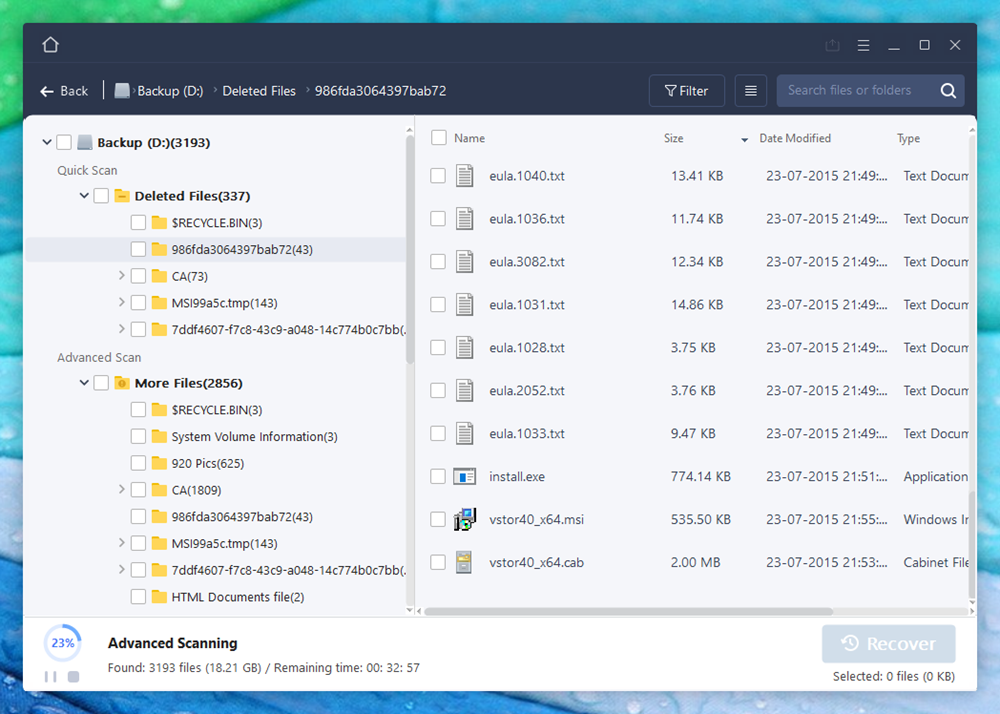Check the eula.1040.txt checkbox
1000x714 pixels.
(x=438, y=176)
